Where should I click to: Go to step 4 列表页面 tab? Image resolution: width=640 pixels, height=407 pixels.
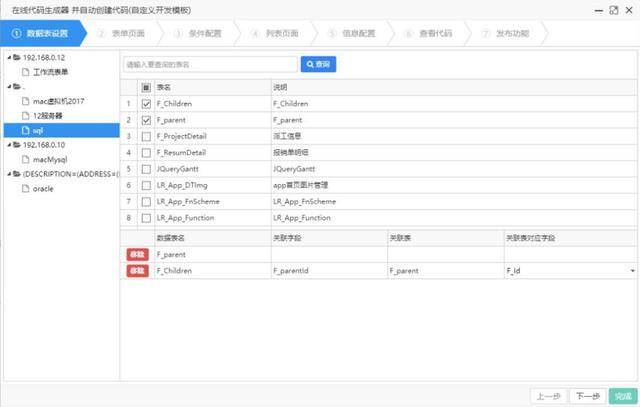click(x=275, y=33)
